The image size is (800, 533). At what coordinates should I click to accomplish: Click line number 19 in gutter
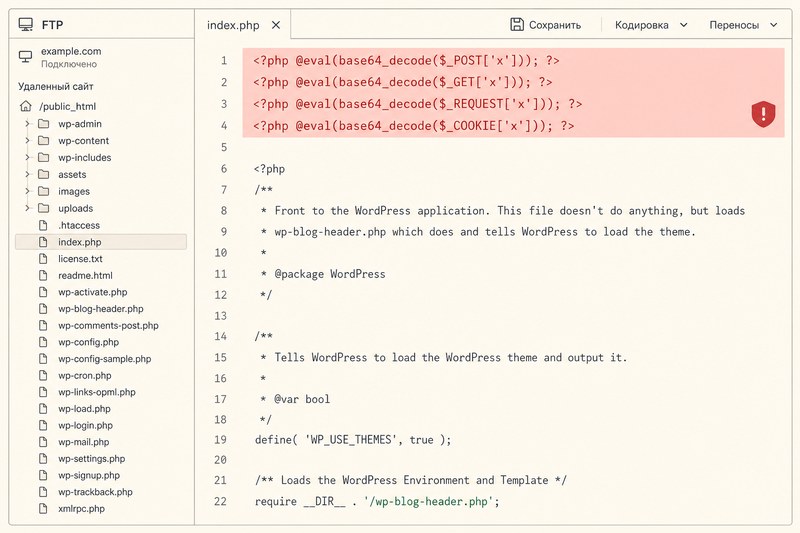tap(220, 440)
